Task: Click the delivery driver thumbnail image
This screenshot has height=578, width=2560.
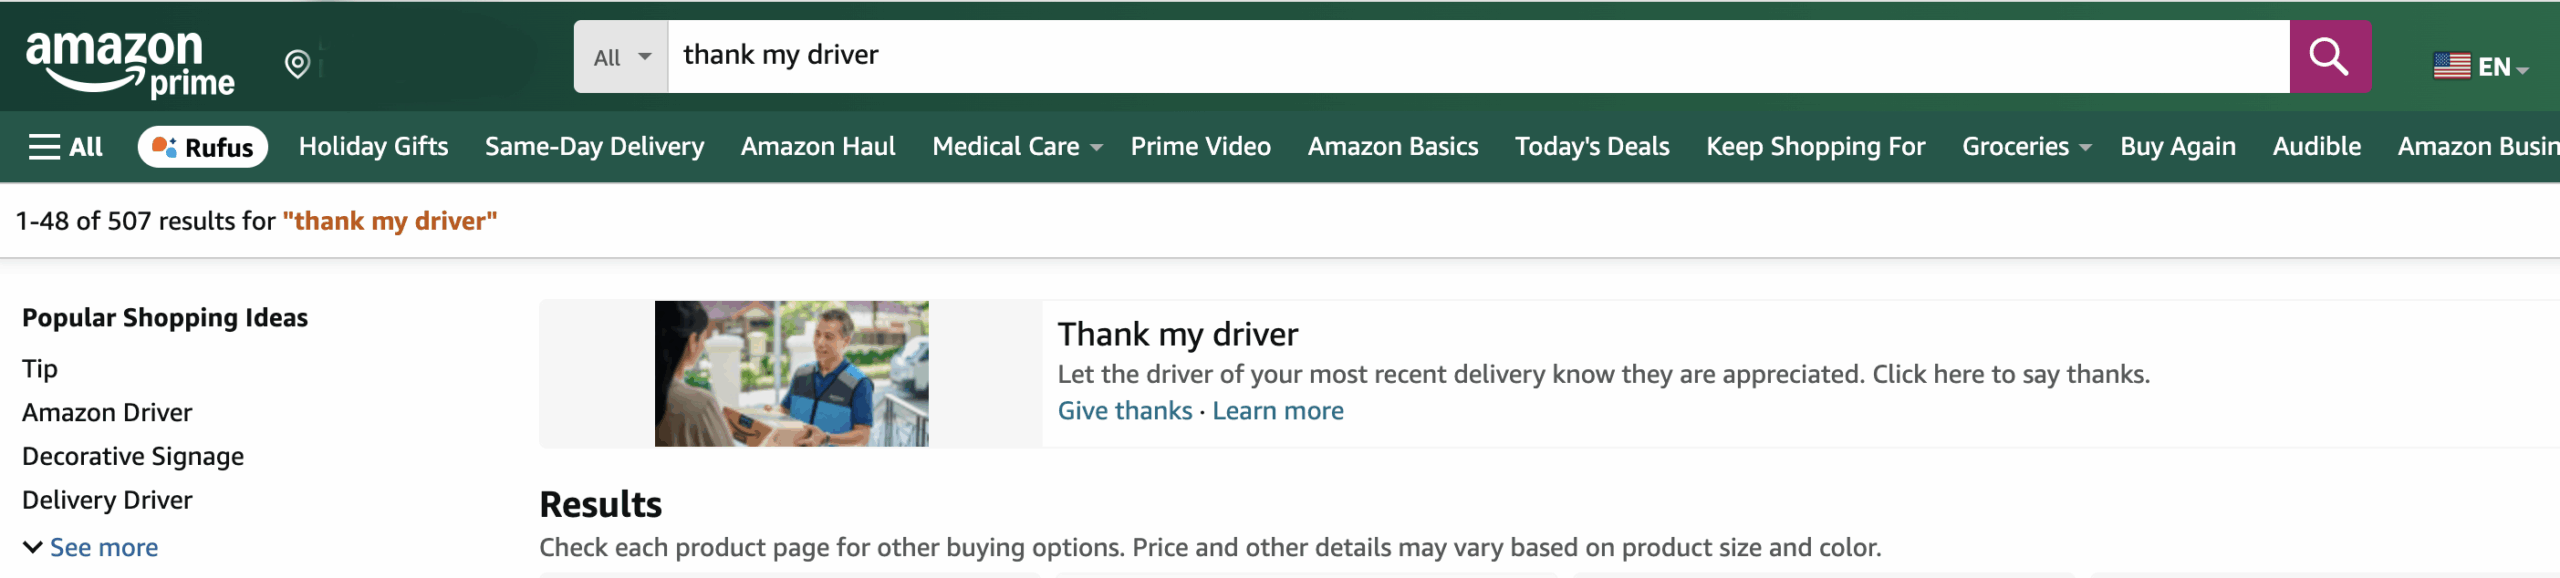Action: pyautogui.click(x=791, y=373)
